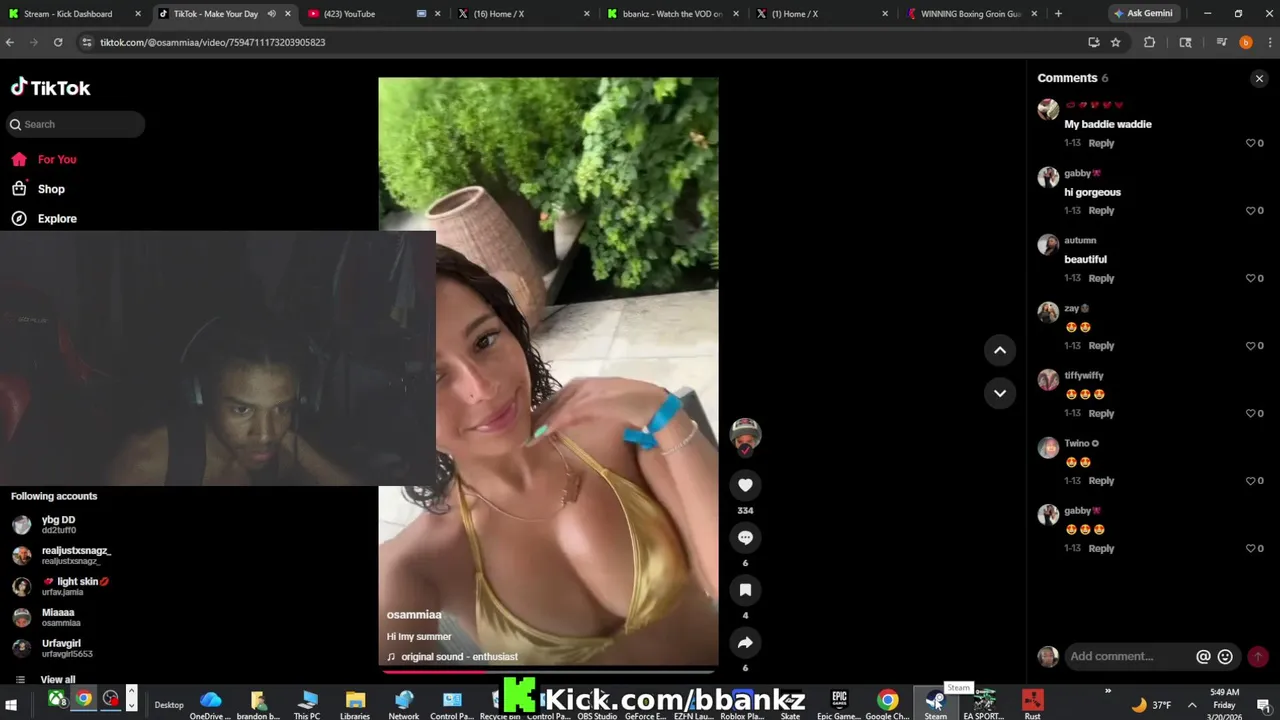1280x720 pixels.
Task: Like the TikTok video with heart icon
Action: pyautogui.click(x=745, y=485)
